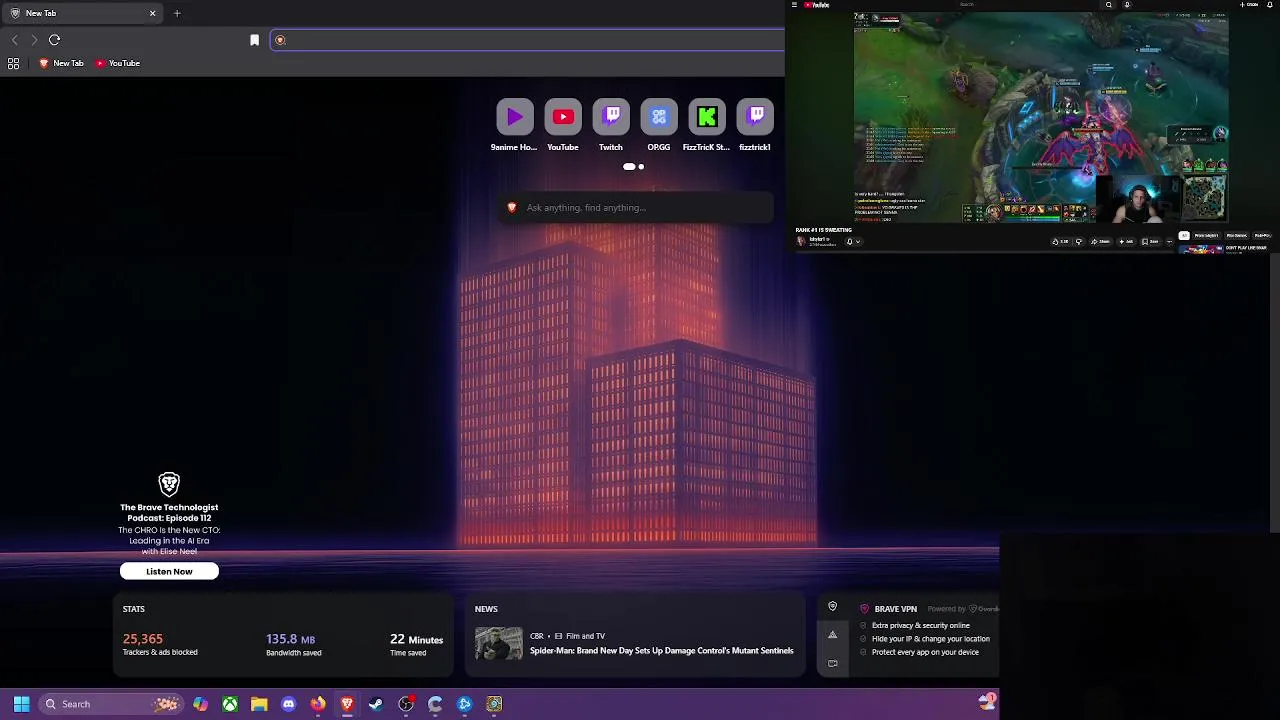Click BRAVE VPN heading text

click(x=895, y=608)
